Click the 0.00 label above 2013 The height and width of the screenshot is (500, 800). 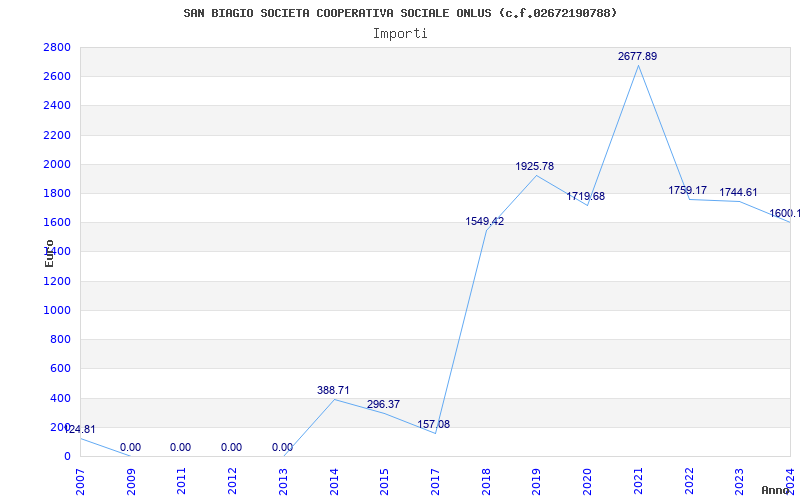click(282, 447)
